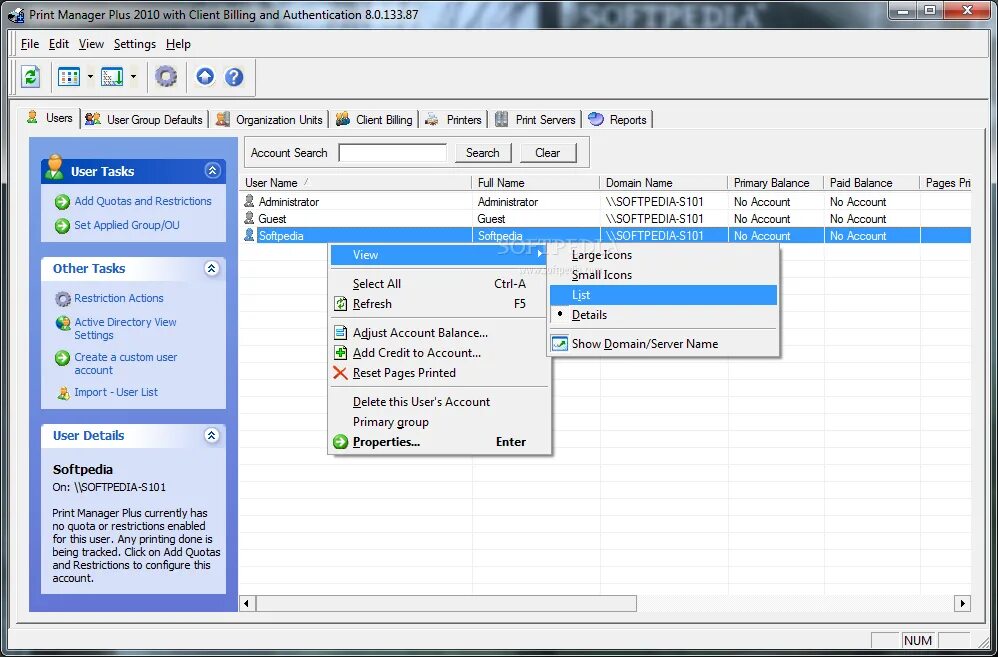Click the column chooser grid toolbar icon

(x=69, y=78)
